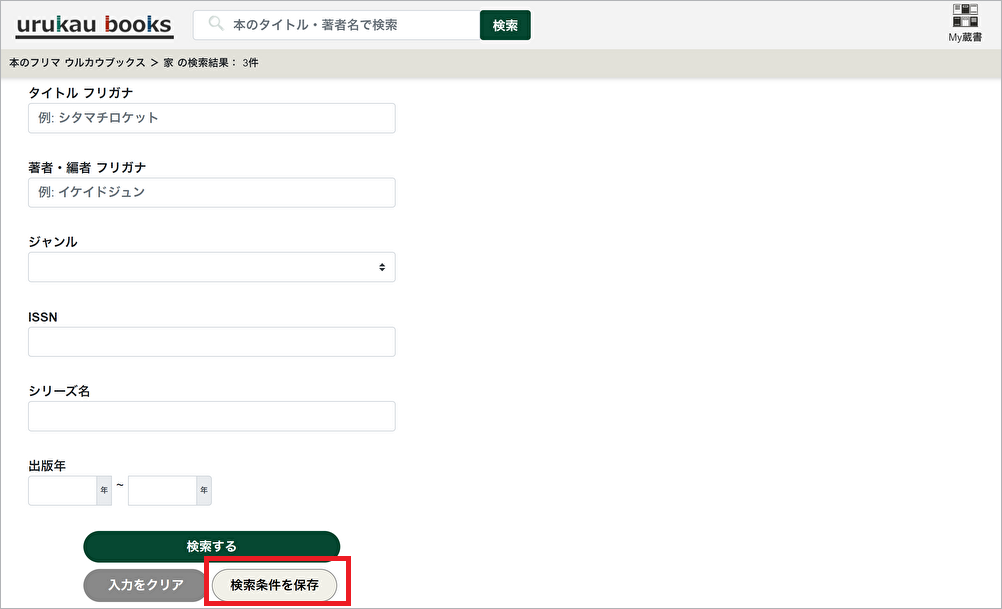Screen dimensions: 1002x609
Task: Click the magnifier icon in search bar
Action: (215, 25)
